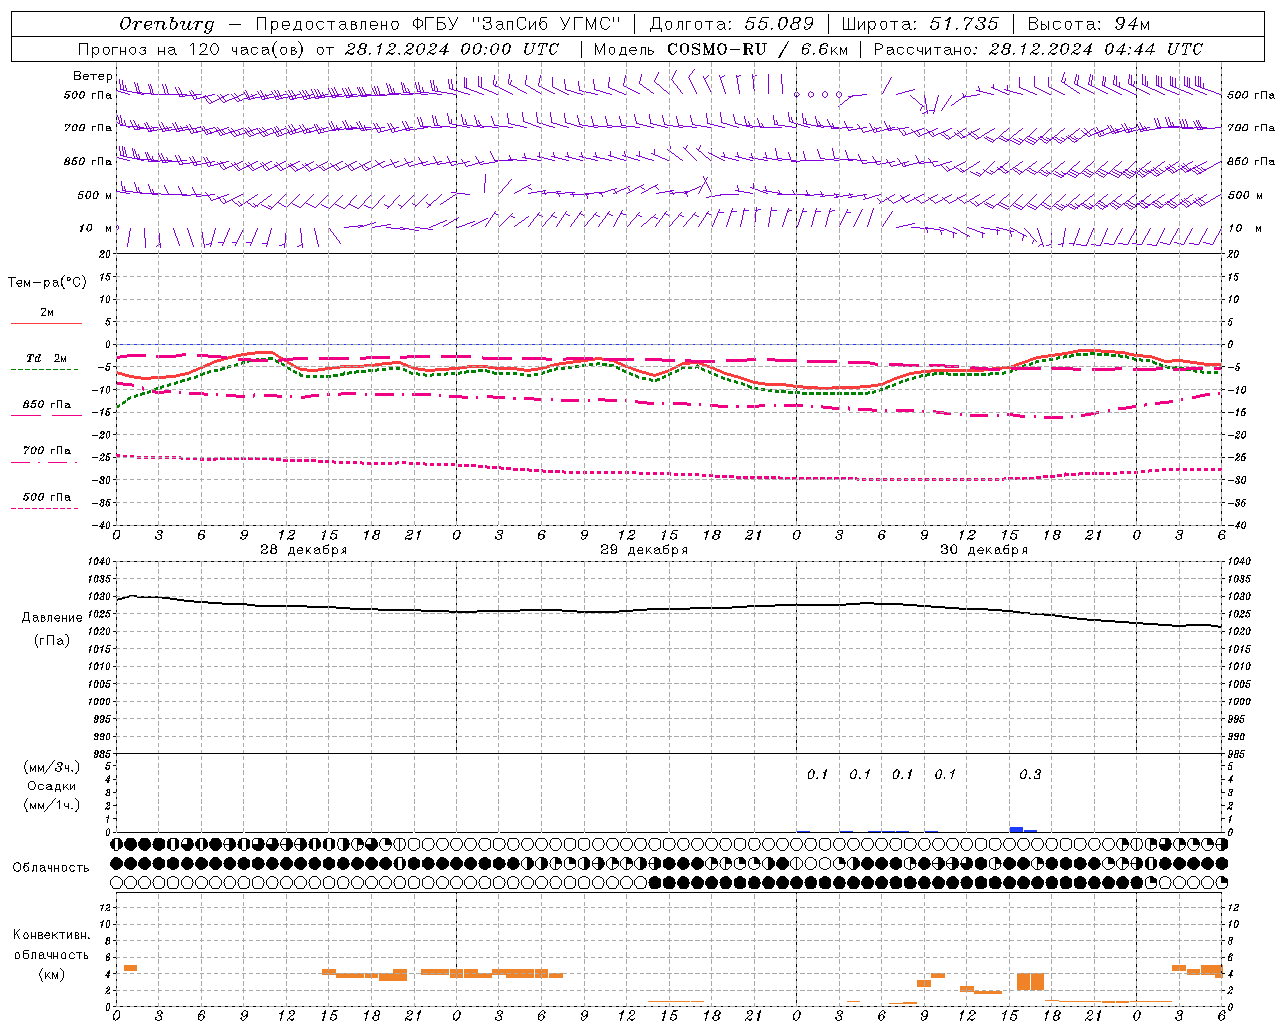
Task: Click the "(км)" unit label under convective cloudiness
Action: tap(52, 974)
